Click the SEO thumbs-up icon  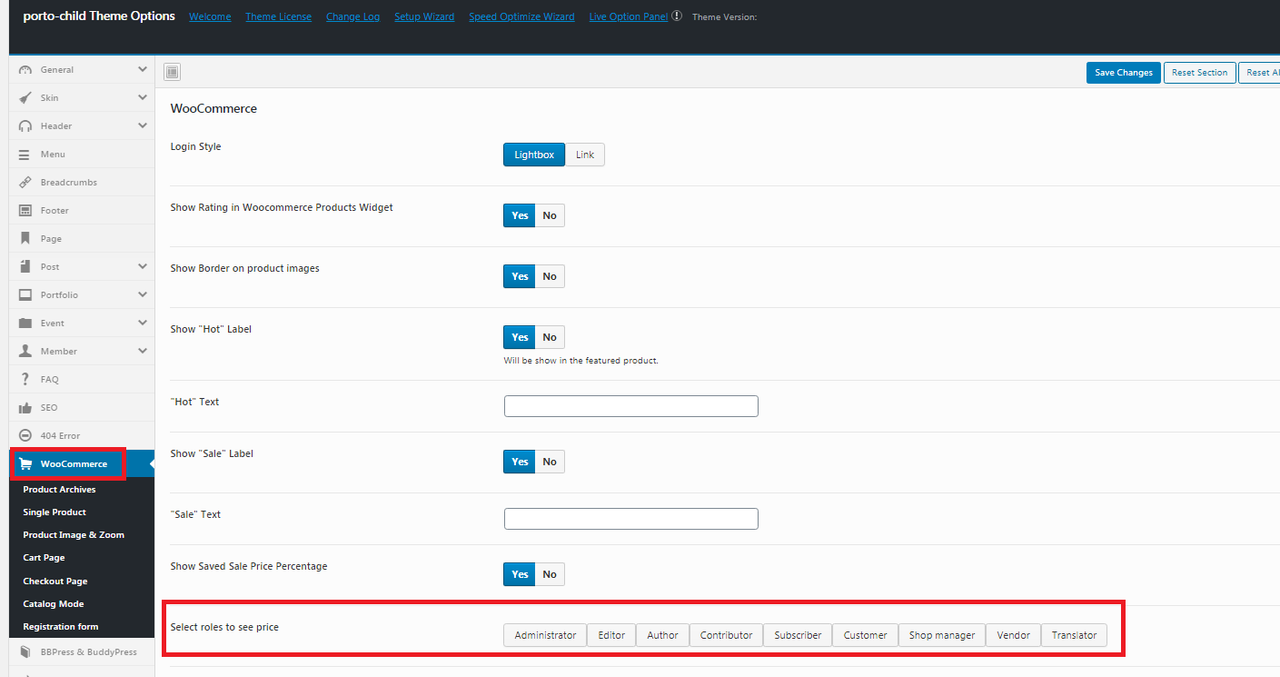click(x=25, y=407)
